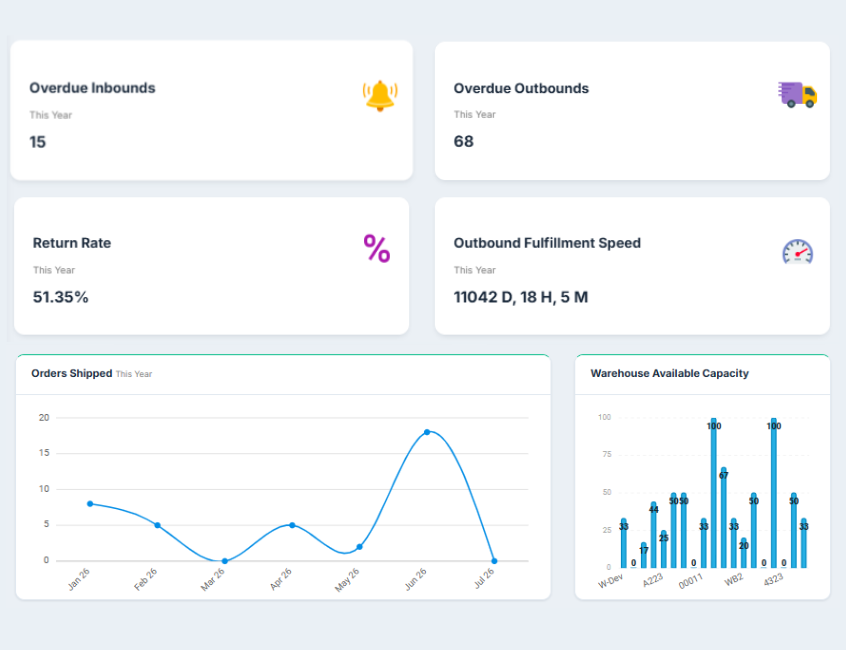Click This Year under Overdue Inbounds
846x650 pixels.
51,115
